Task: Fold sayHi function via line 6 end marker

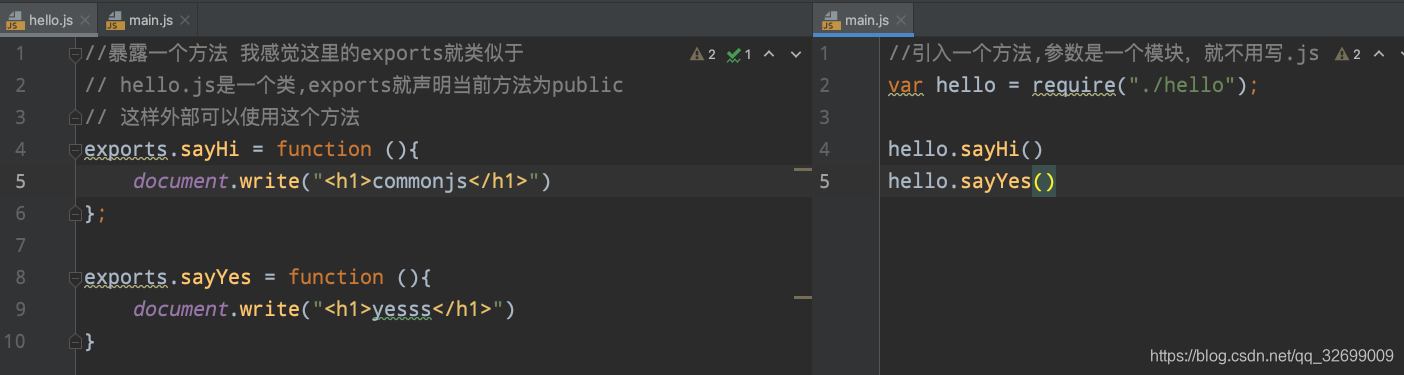Action: pyautogui.click(x=75, y=213)
